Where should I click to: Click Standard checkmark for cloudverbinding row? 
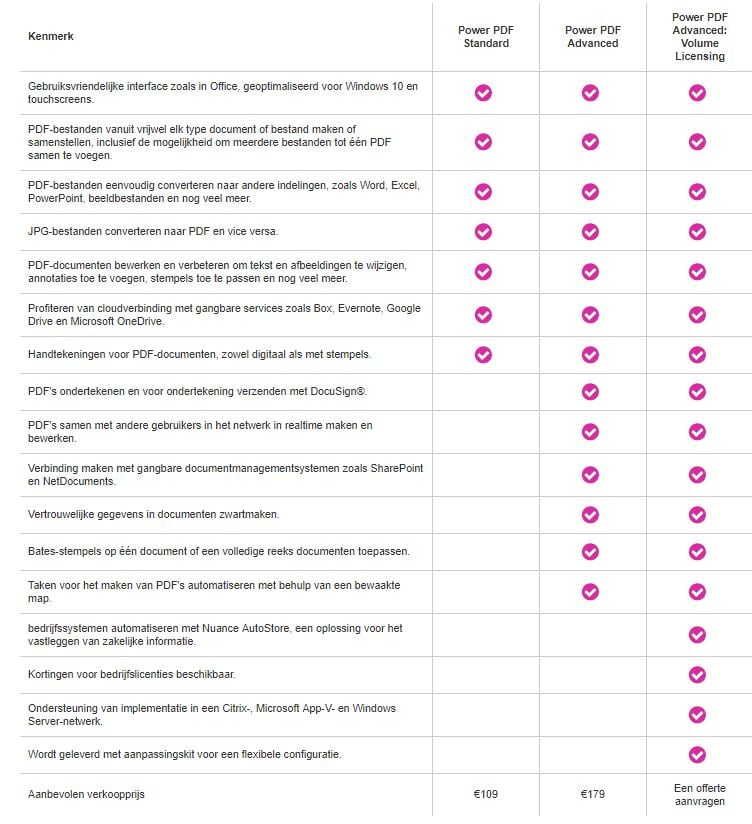click(x=483, y=314)
